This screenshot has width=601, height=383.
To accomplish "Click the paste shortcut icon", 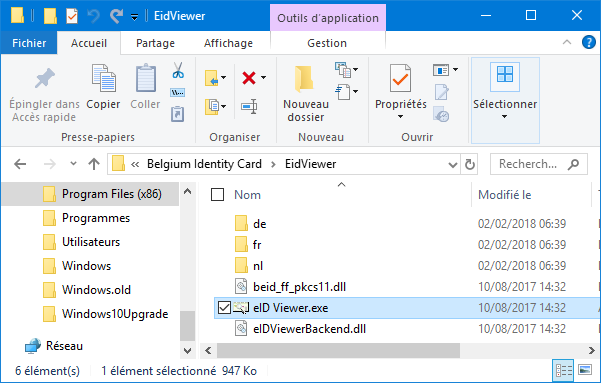I will coord(177,114).
